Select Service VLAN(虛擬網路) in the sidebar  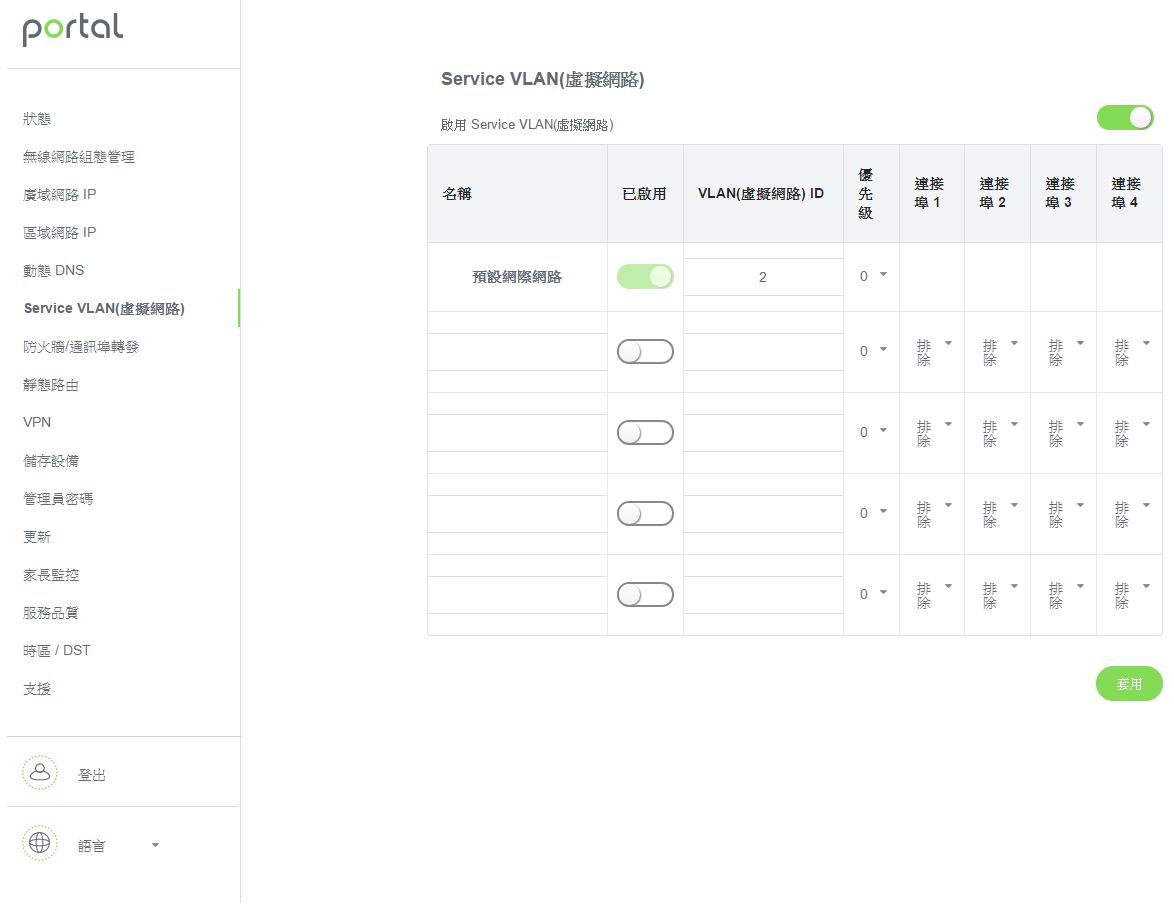pos(104,308)
